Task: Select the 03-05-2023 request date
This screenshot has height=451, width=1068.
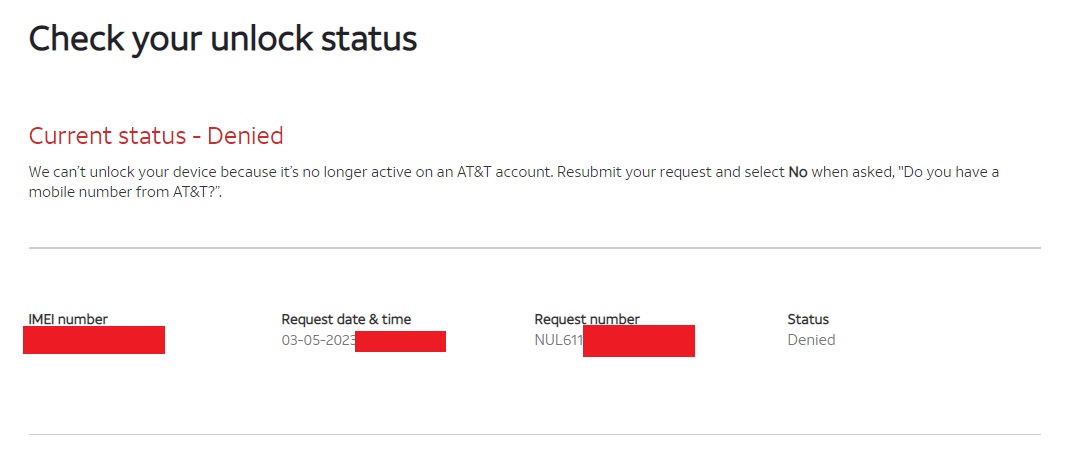Action: tap(317, 340)
